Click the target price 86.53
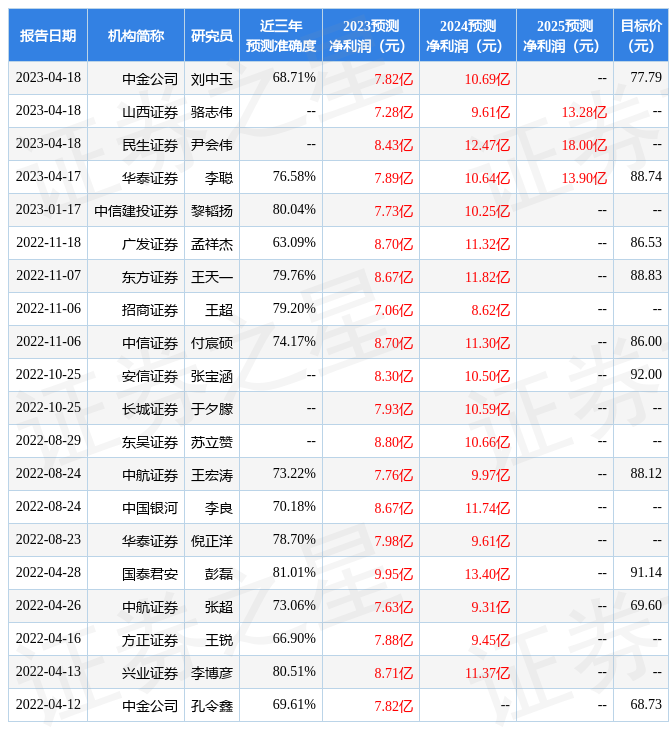The height and width of the screenshot is (730, 669). coord(646,243)
